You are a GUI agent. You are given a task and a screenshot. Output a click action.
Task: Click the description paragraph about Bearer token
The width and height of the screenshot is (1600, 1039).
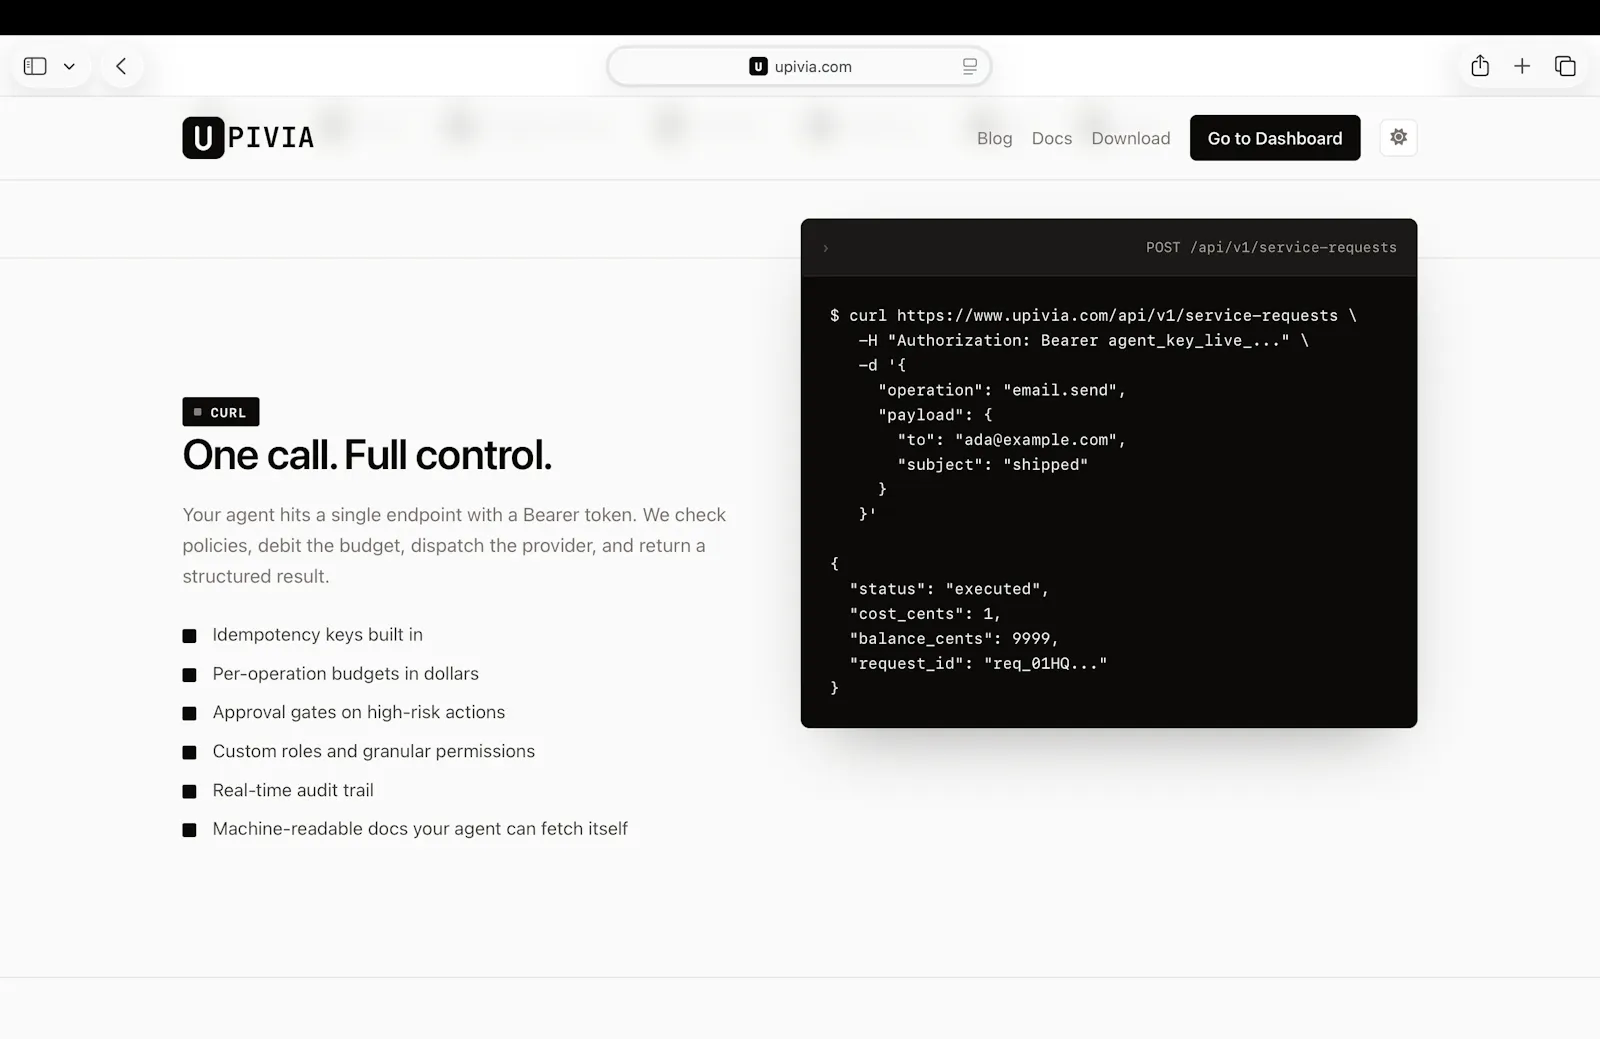(454, 545)
